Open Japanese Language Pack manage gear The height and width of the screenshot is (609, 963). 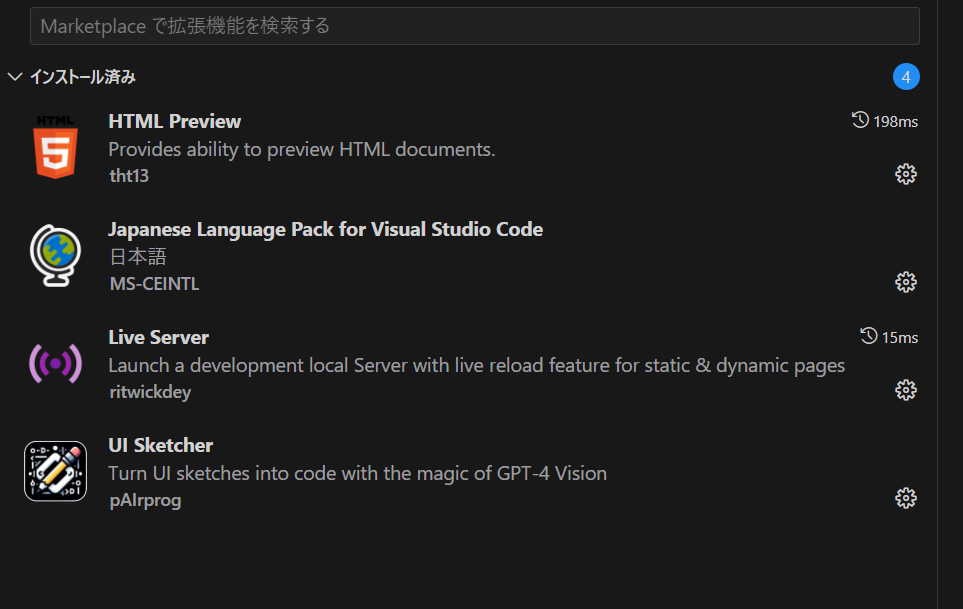coord(905,282)
